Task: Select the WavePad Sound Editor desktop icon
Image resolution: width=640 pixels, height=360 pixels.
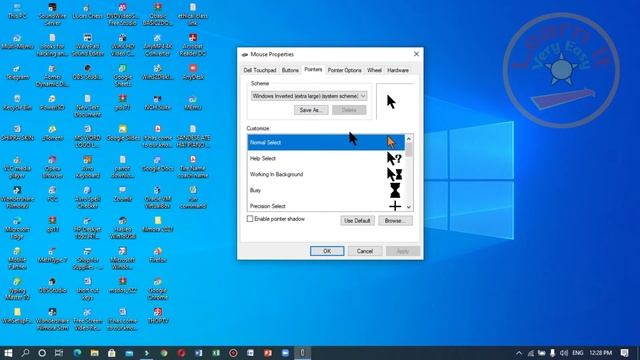Action: (x=87, y=45)
